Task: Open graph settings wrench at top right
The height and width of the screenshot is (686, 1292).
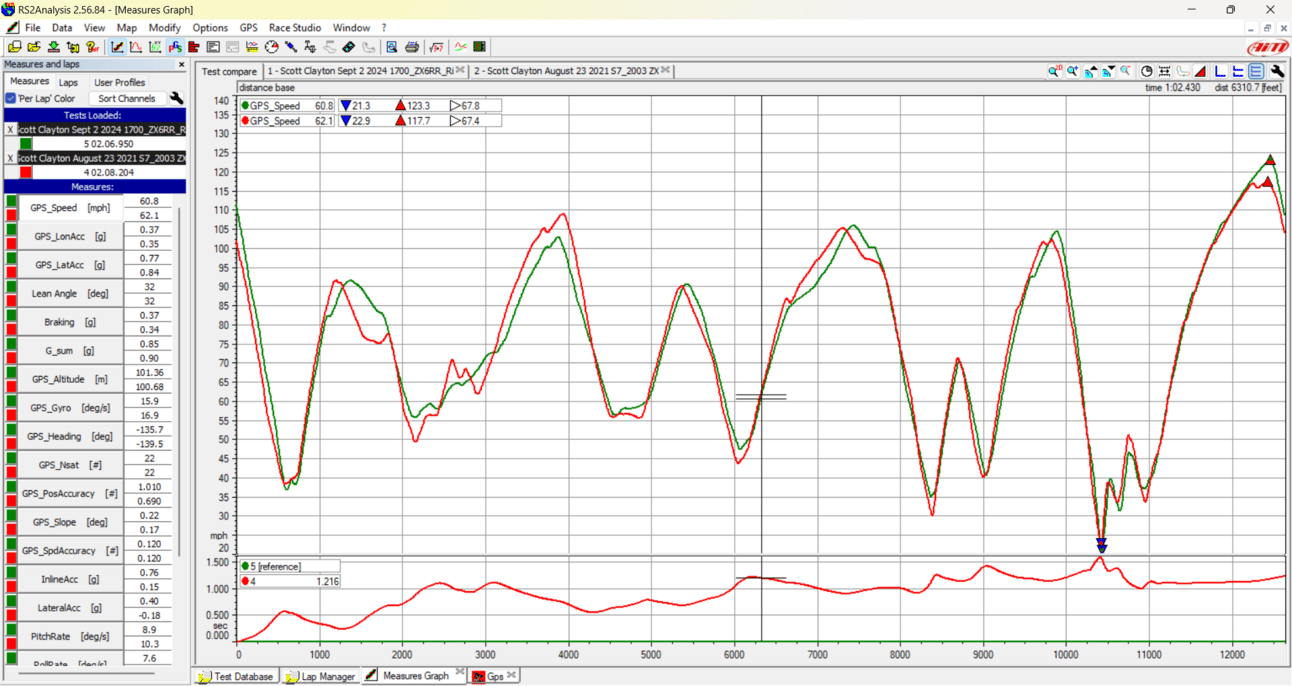Action: (1277, 71)
